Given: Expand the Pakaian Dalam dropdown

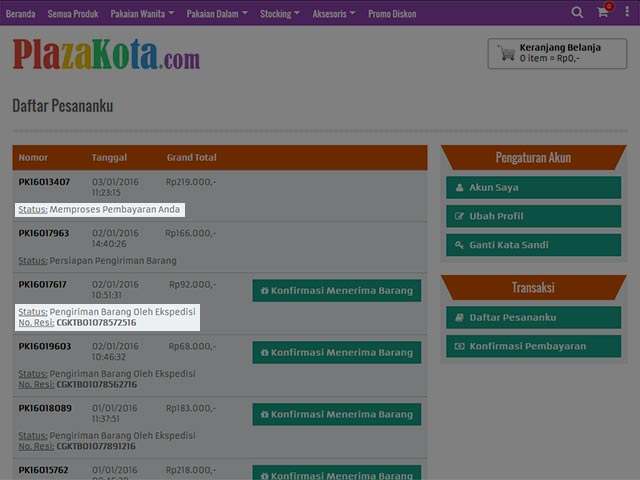Looking at the screenshot, I should (x=216, y=13).
